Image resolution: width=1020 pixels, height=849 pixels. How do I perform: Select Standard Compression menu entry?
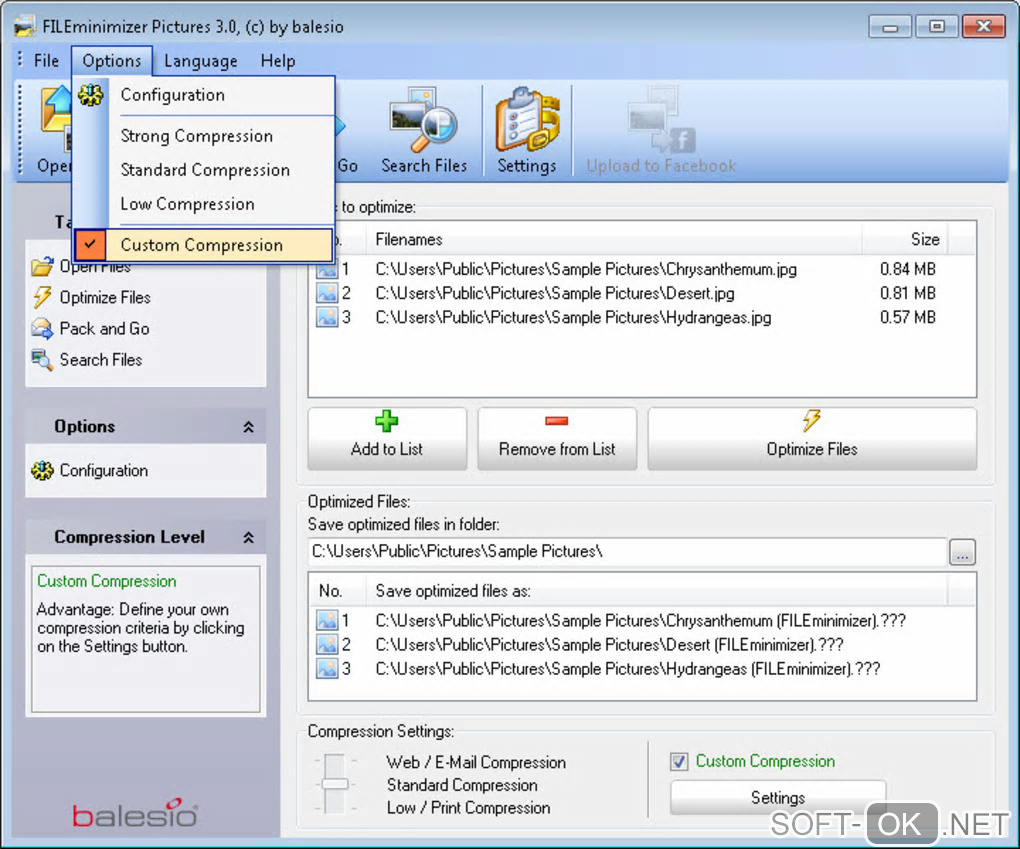click(204, 170)
